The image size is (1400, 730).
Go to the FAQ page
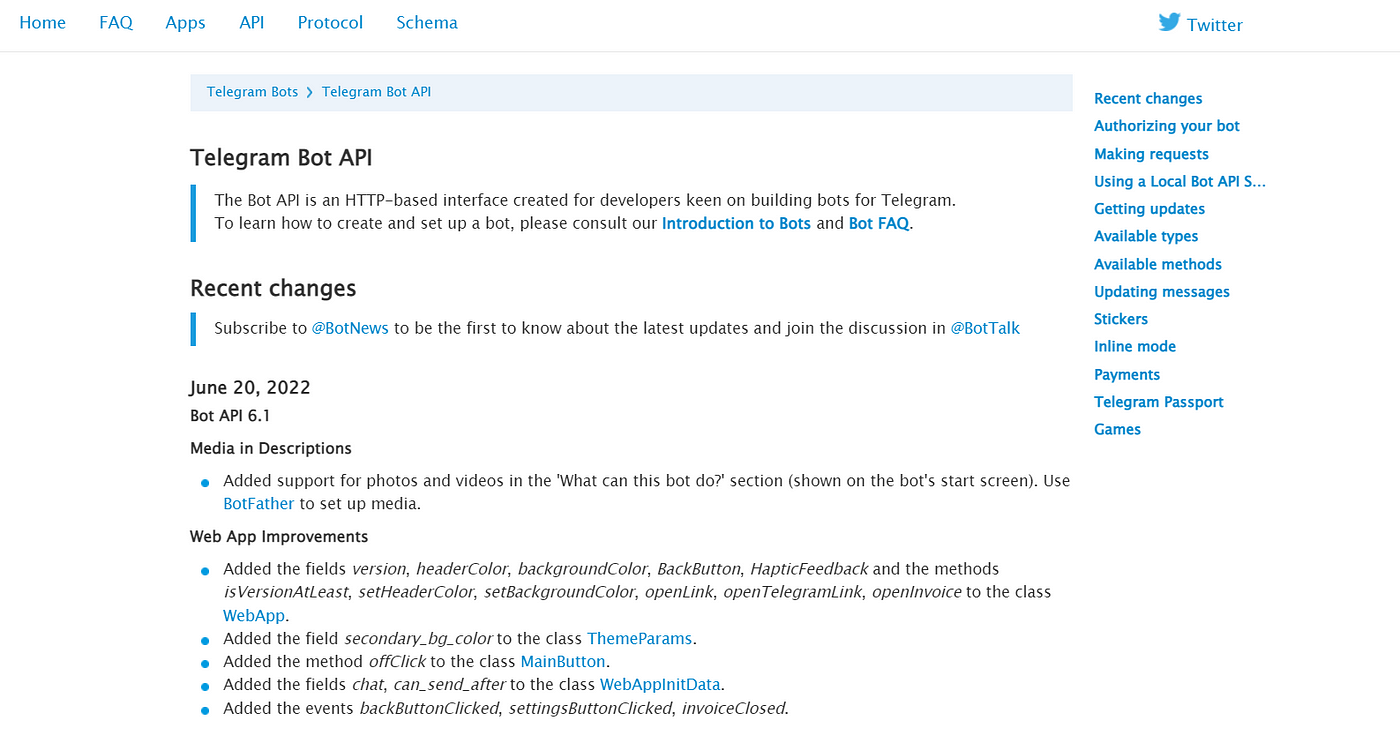pyautogui.click(x=116, y=22)
